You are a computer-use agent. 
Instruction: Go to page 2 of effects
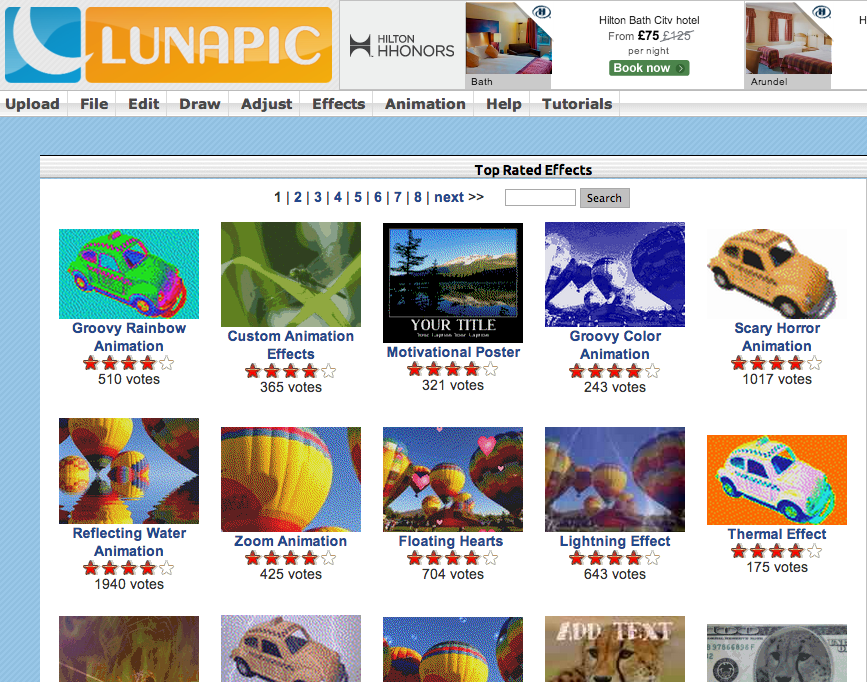click(297, 197)
